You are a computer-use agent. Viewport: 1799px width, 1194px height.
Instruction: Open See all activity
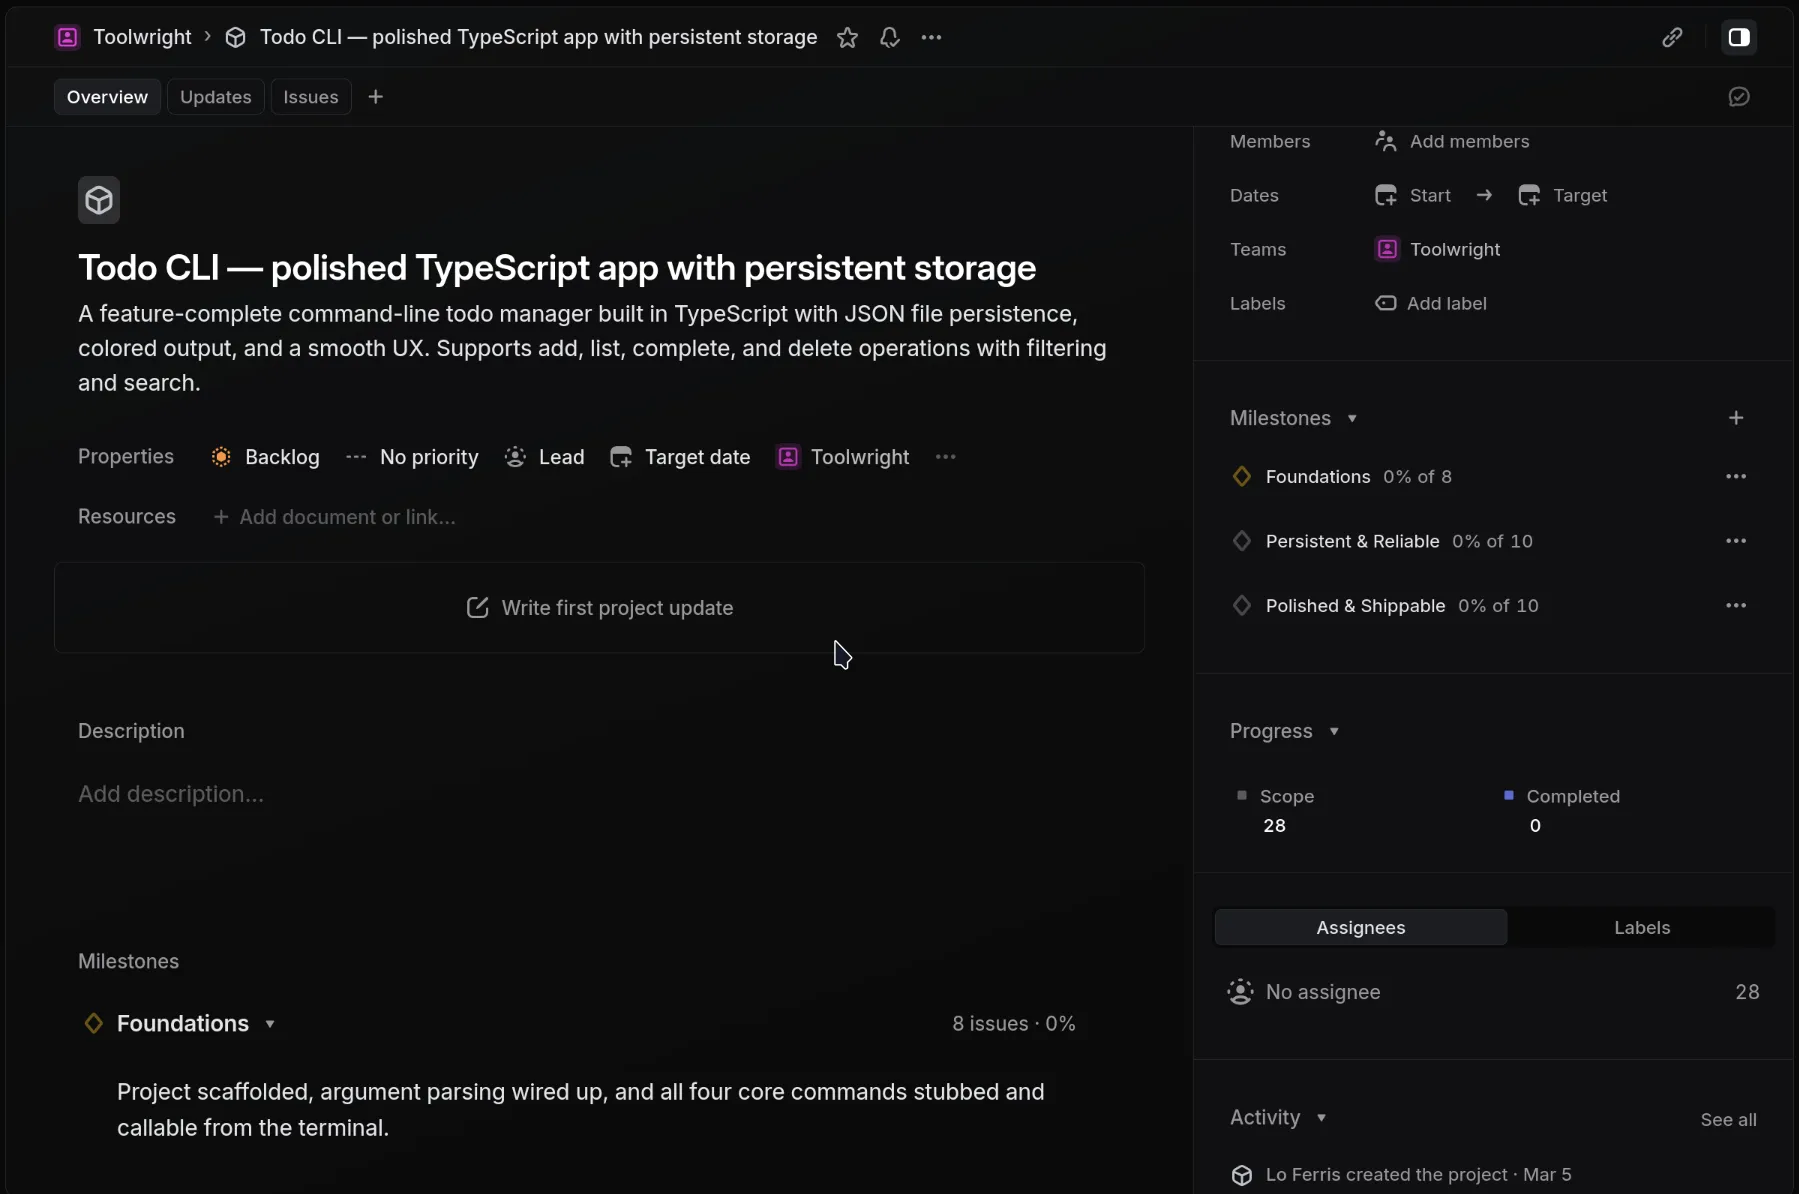click(1728, 1120)
